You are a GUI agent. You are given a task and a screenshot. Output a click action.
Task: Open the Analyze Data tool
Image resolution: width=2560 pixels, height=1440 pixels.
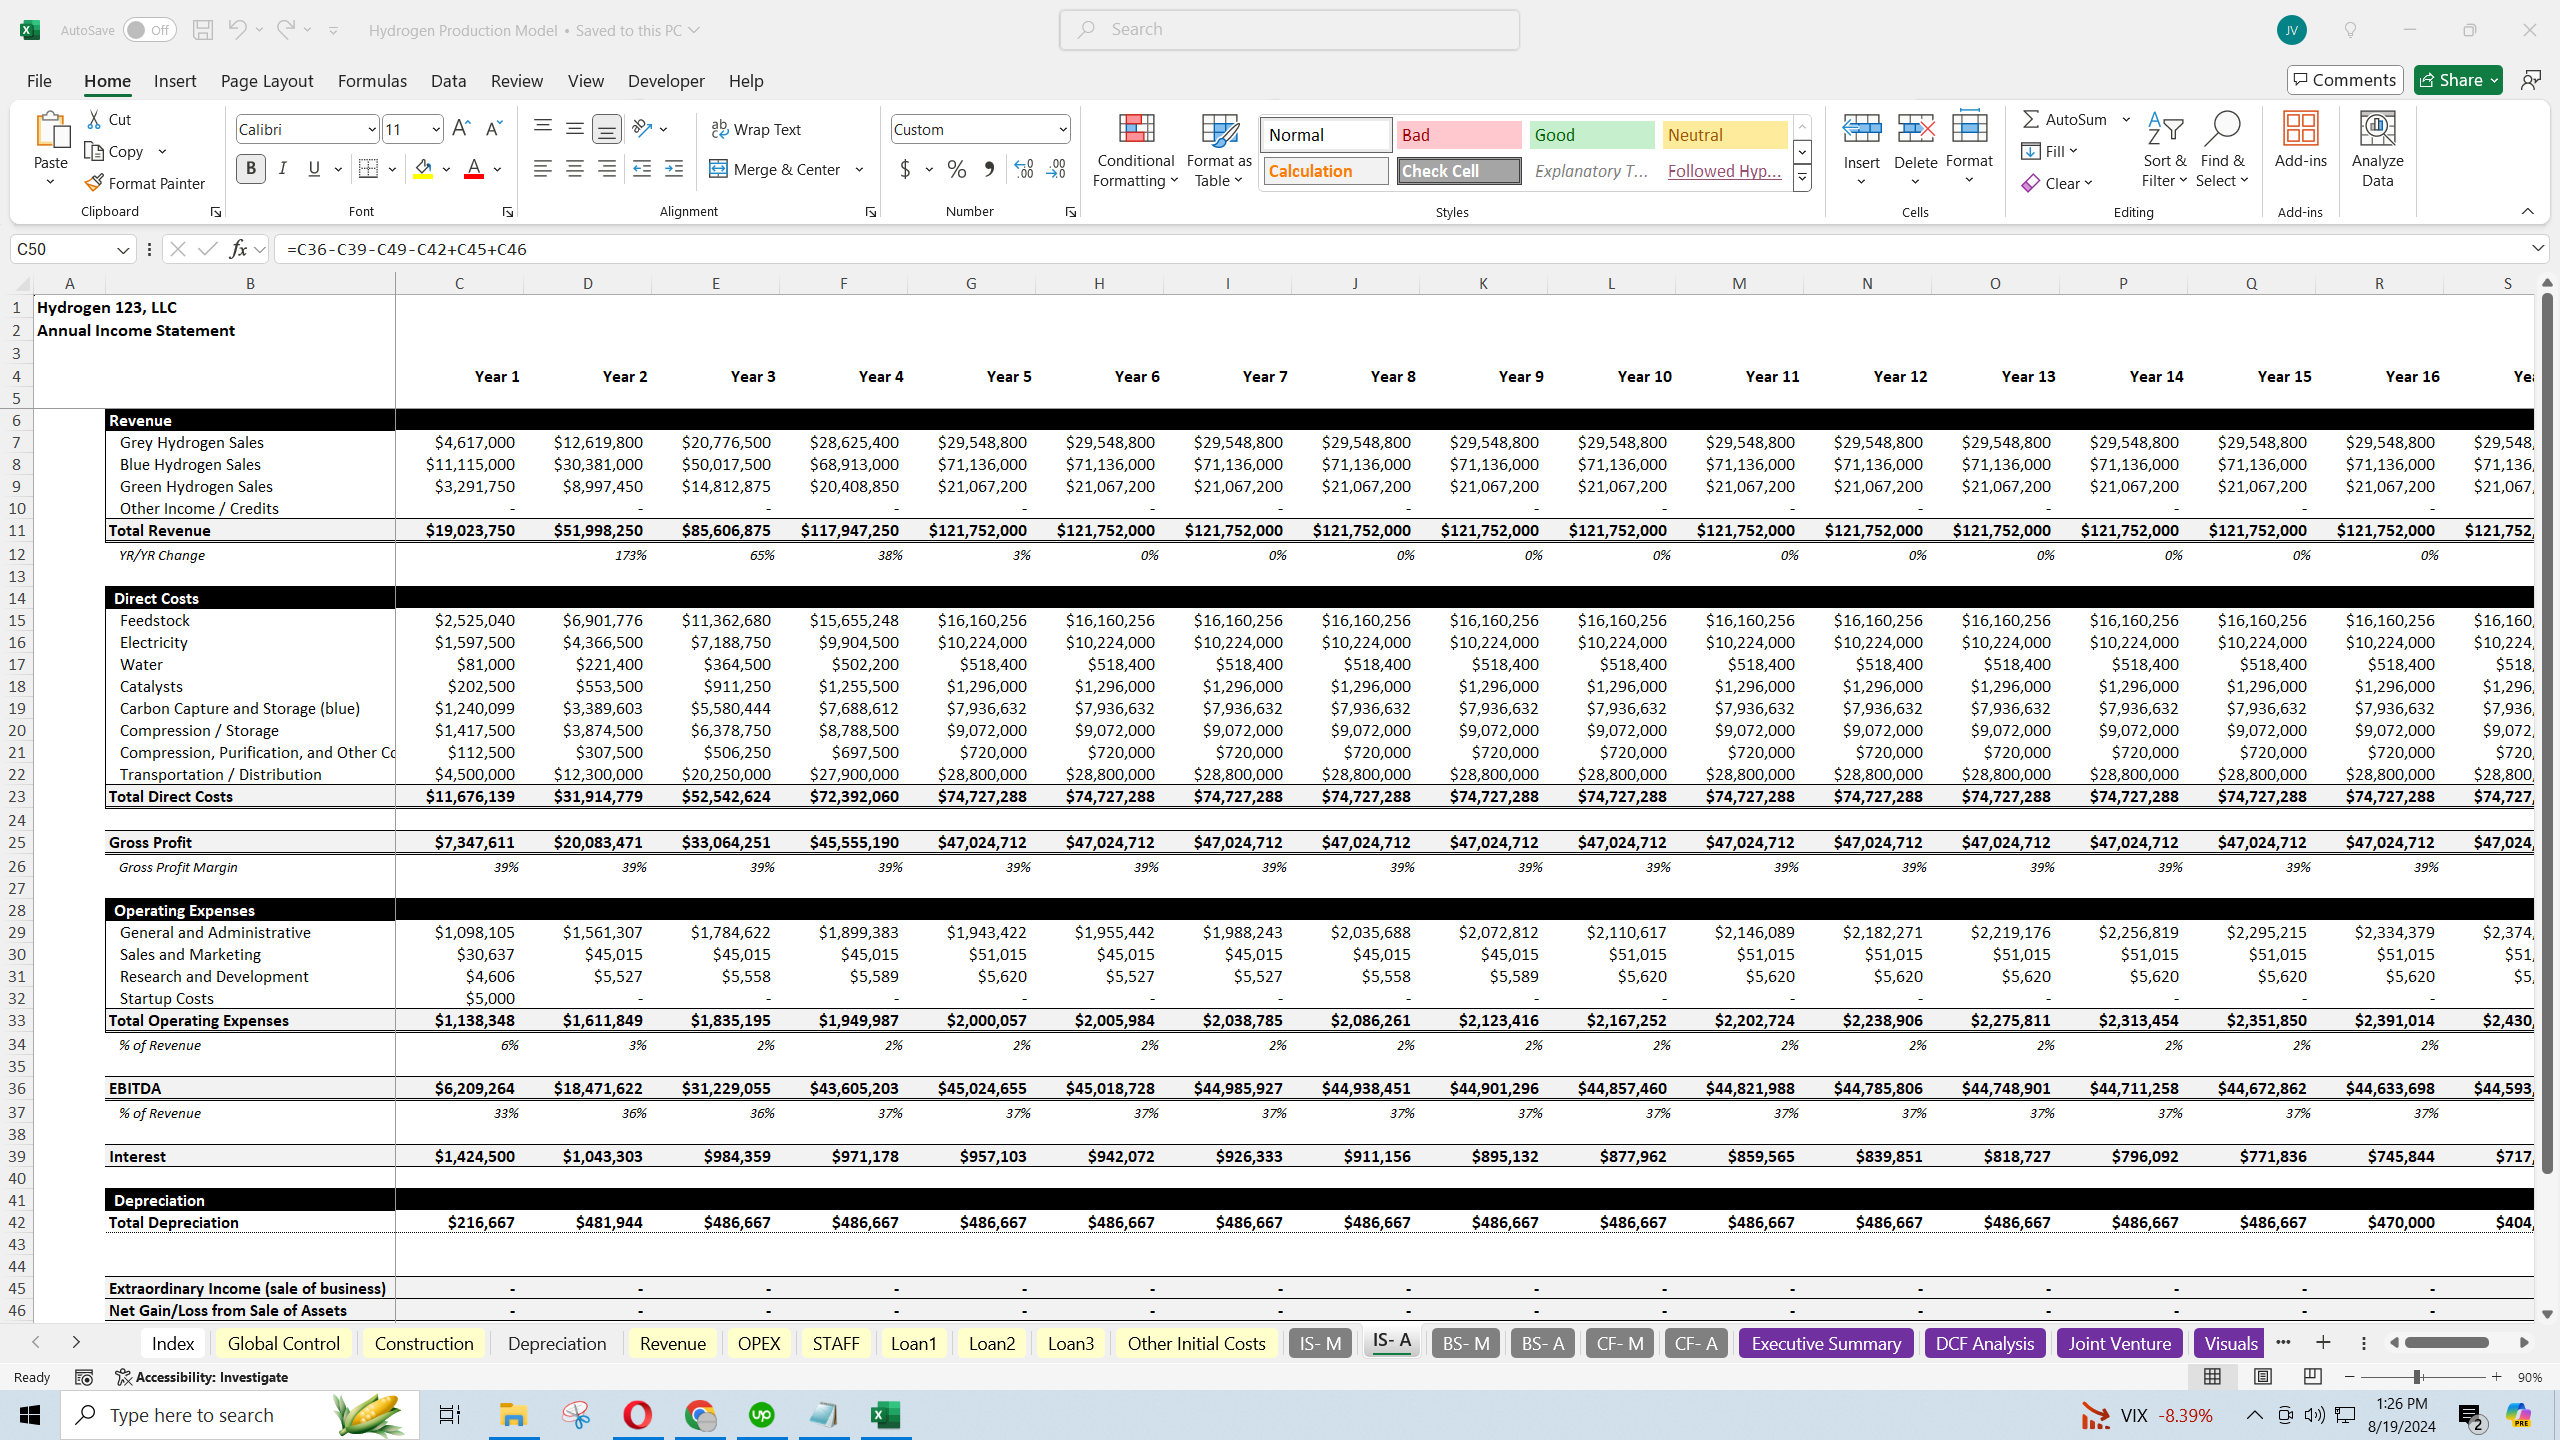tap(2377, 150)
